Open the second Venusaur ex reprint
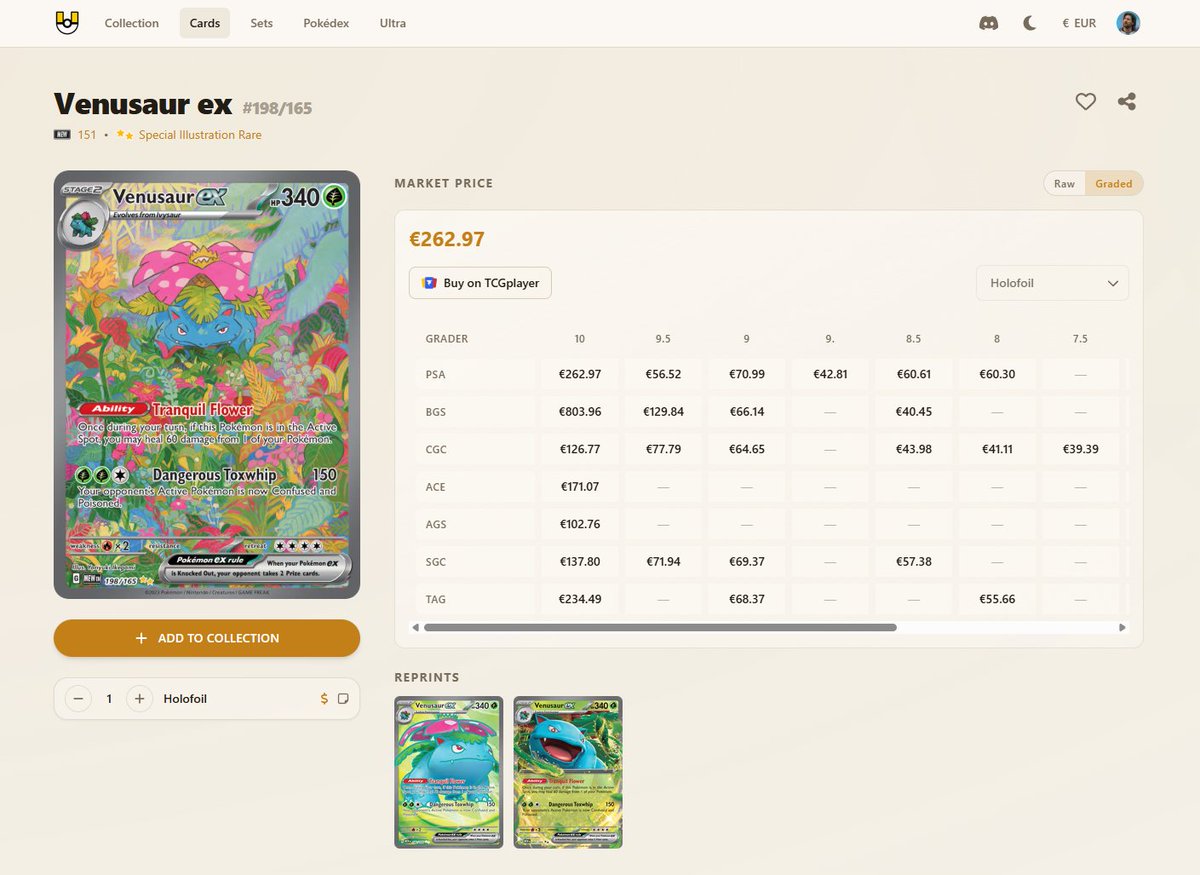Viewport: 1200px width, 875px height. click(x=568, y=772)
